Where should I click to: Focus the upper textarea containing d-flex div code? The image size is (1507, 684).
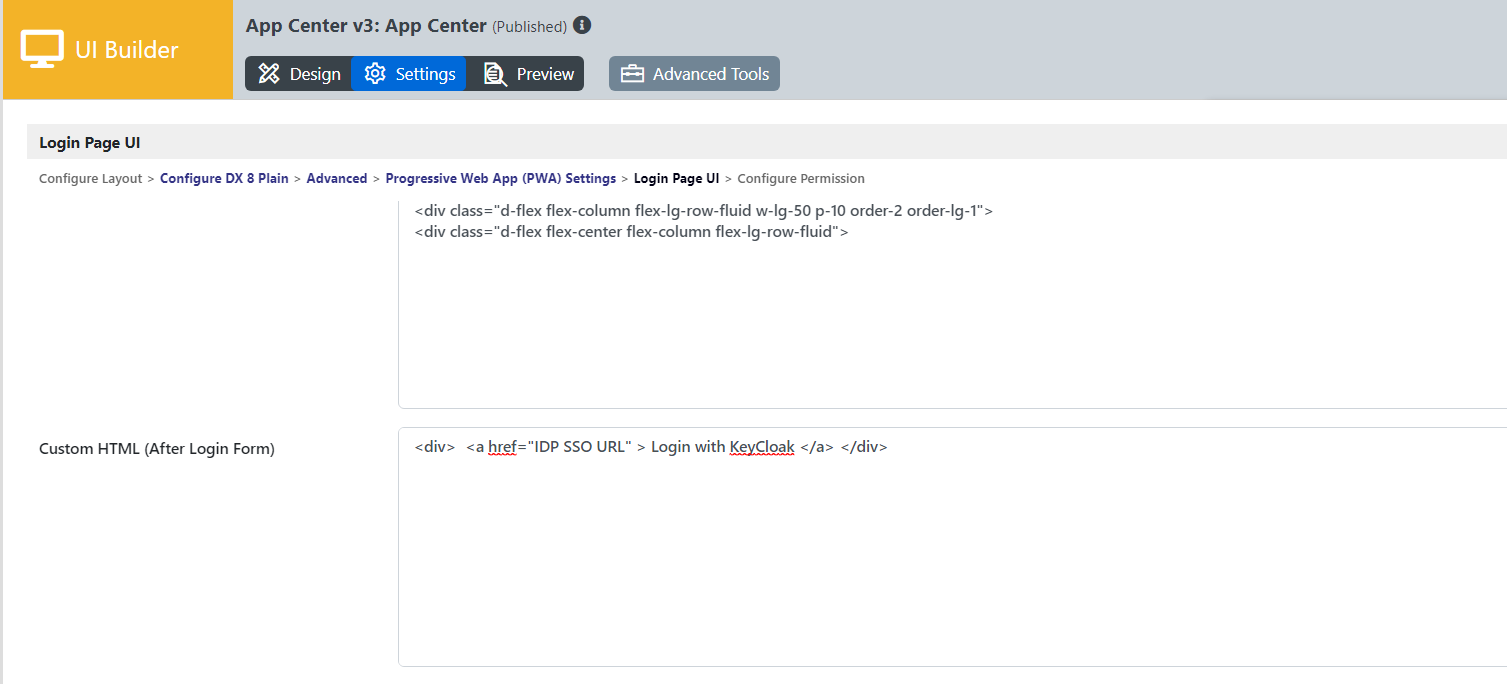[950, 320]
